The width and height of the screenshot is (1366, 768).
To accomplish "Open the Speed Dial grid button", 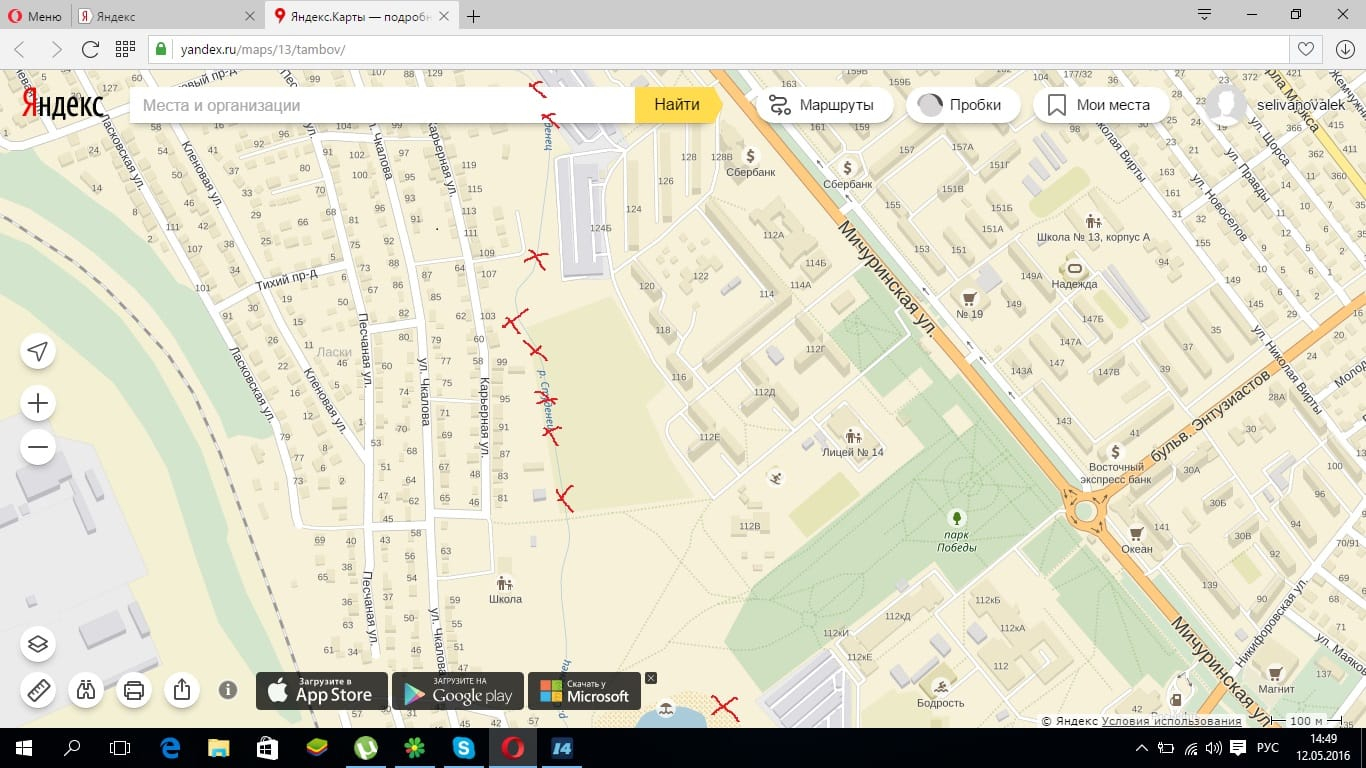I will point(125,49).
